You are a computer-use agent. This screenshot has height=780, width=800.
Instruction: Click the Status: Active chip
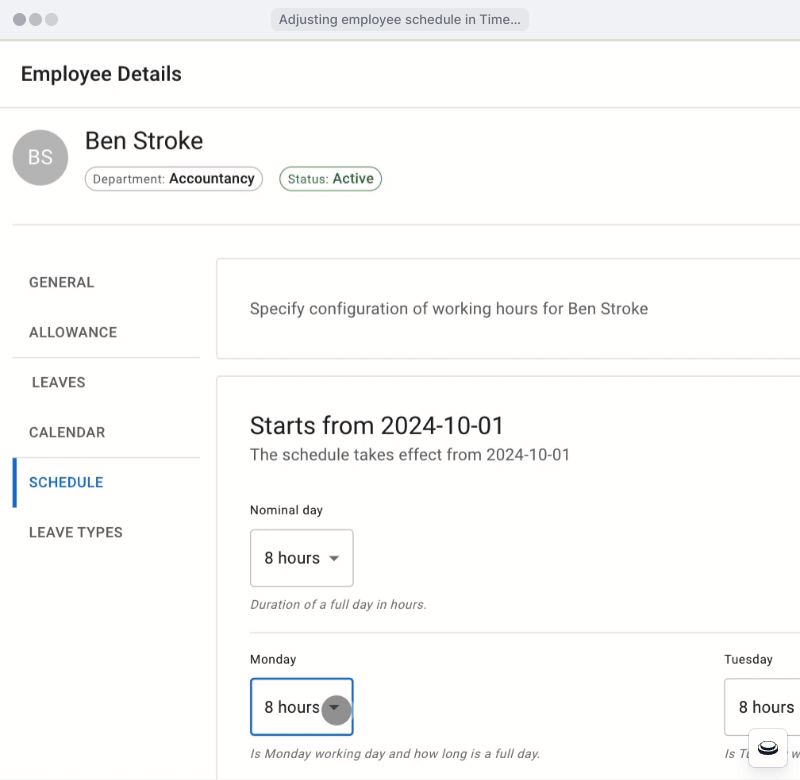coord(330,179)
